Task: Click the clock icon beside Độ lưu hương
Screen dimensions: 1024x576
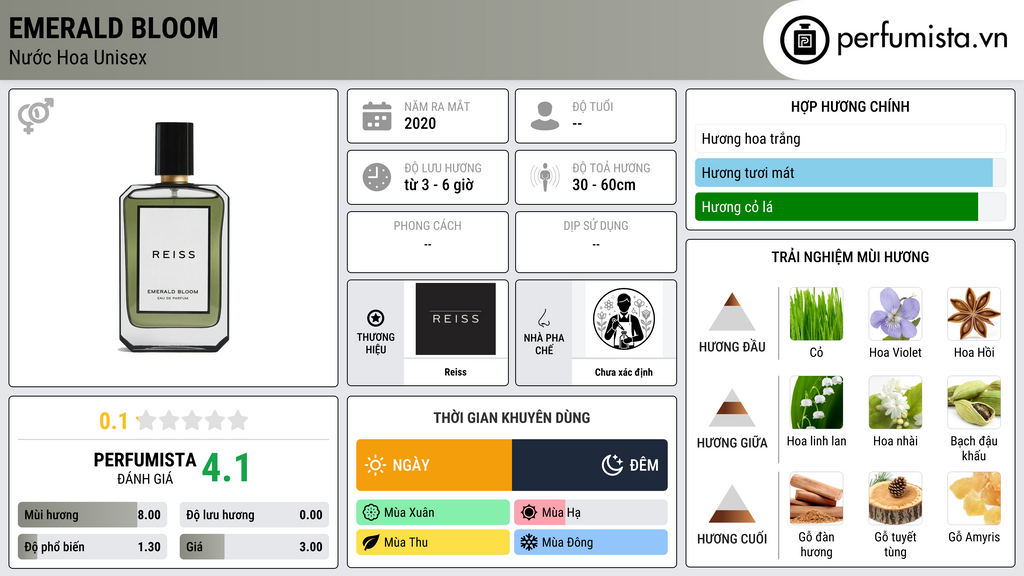Action: click(x=377, y=177)
